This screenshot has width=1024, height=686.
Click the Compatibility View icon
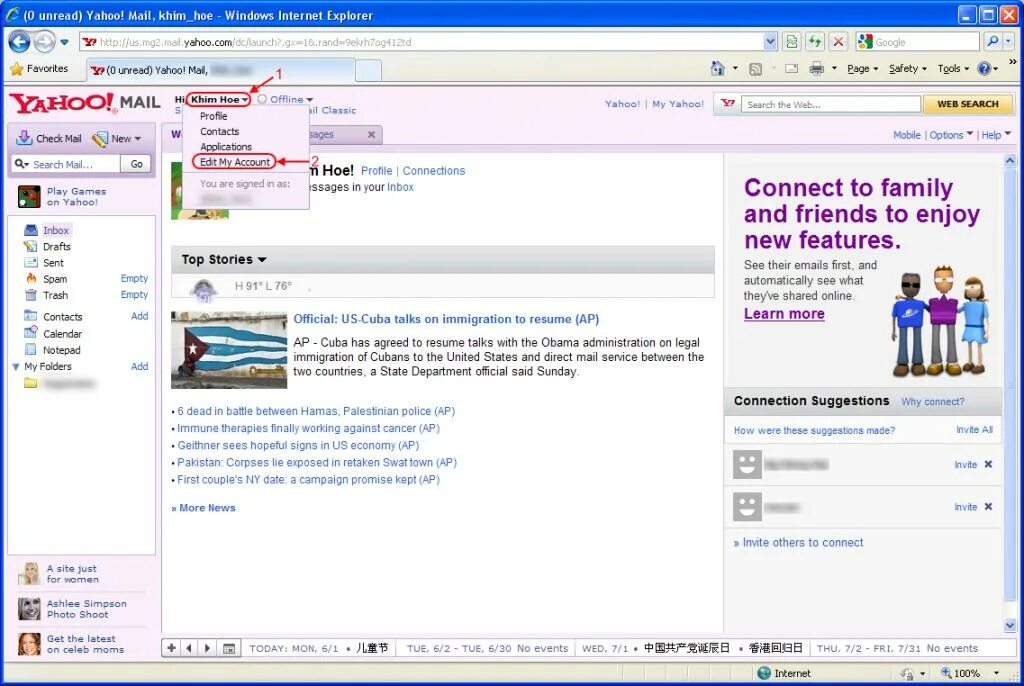click(792, 42)
